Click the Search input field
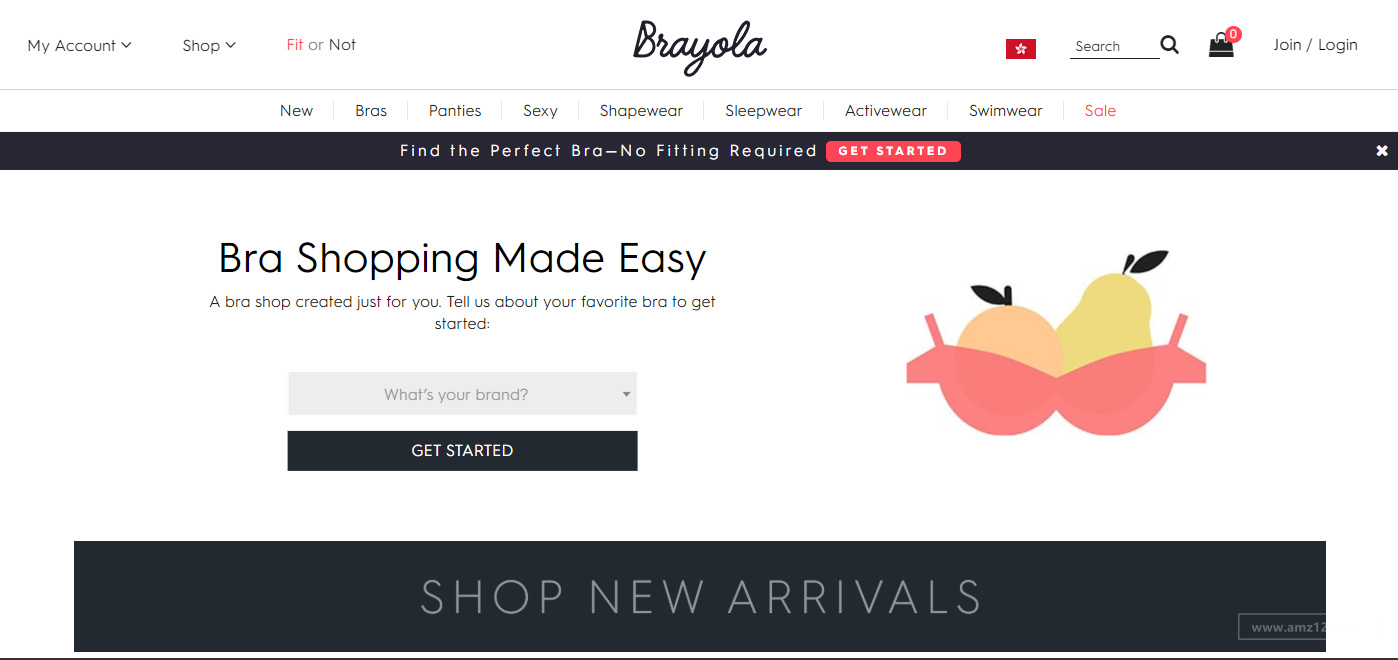1398x660 pixels. (1114, 46)
